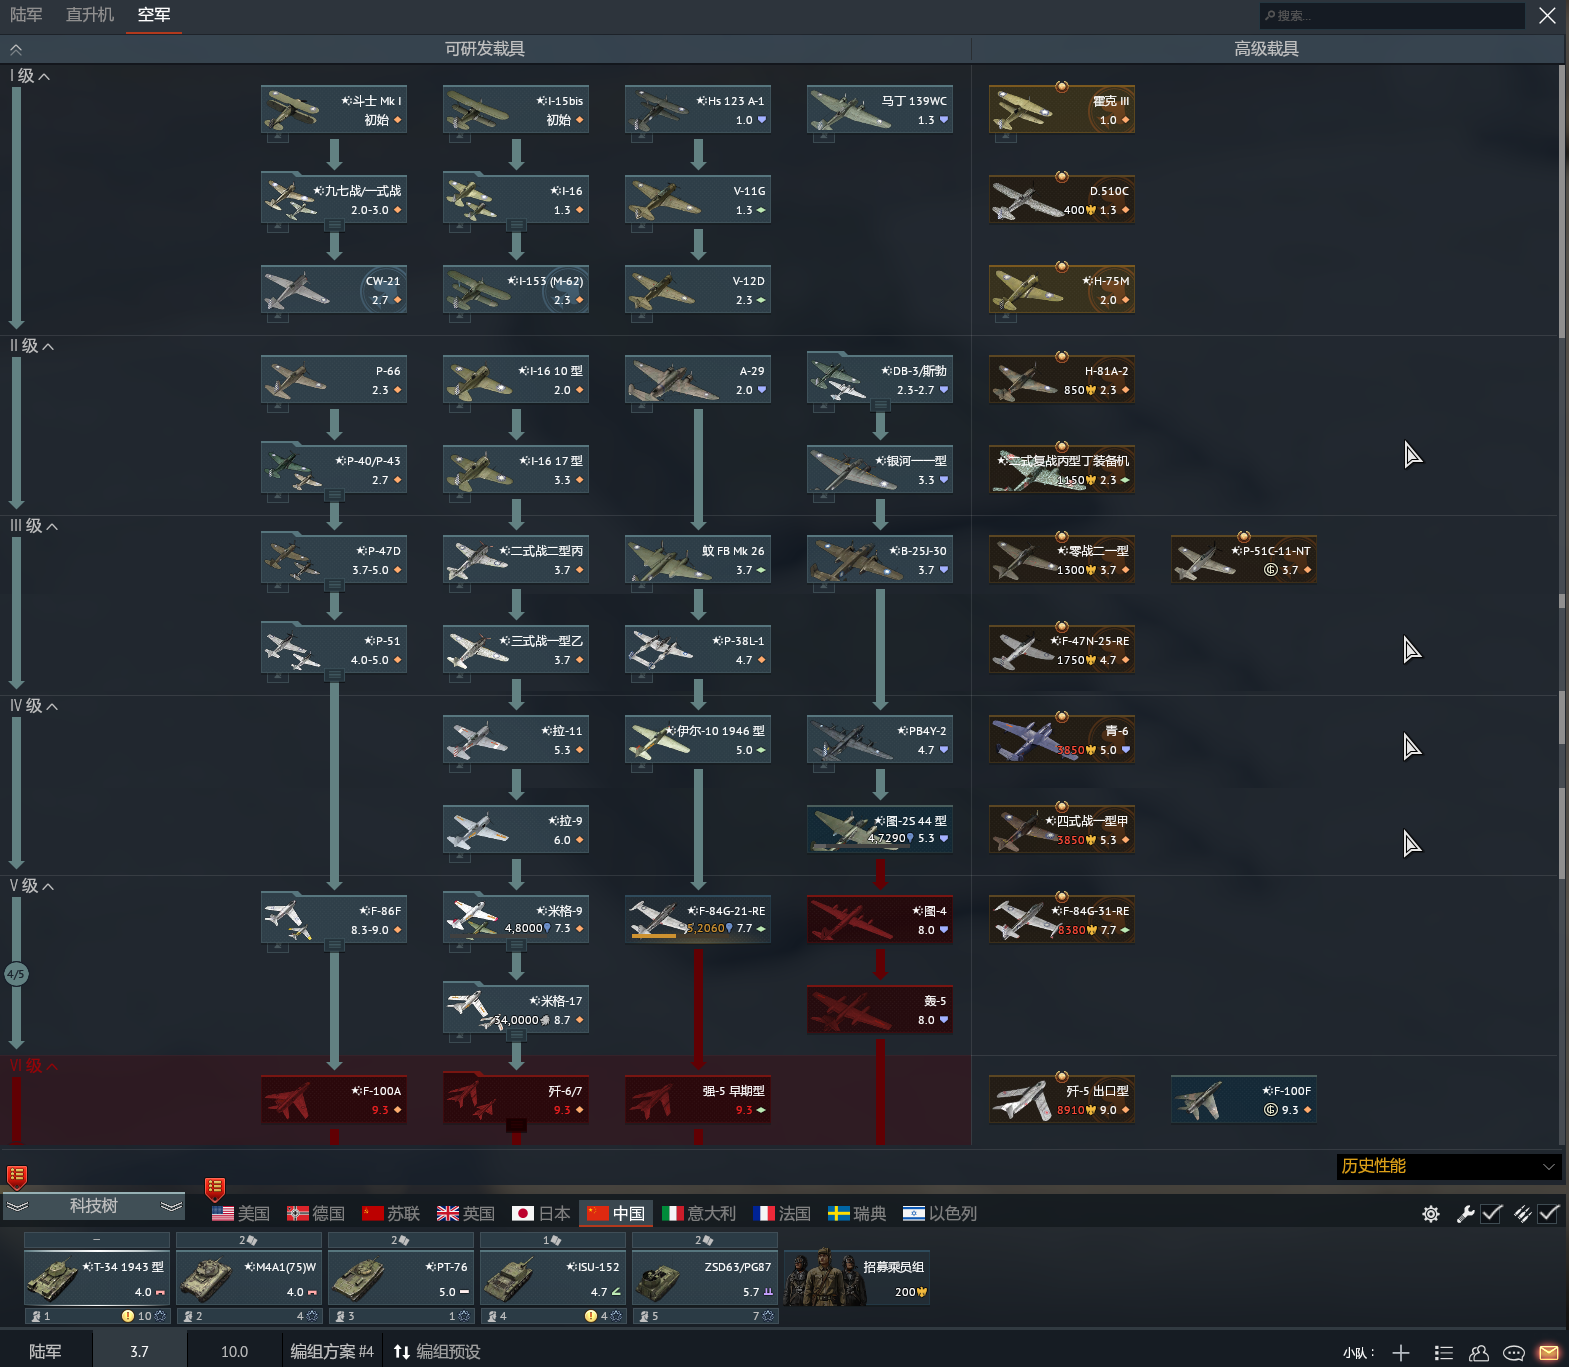Open the contacts people icon
Image resolution: width=1569 pixels, height=1368 pixels.
pos(1479,1353)
